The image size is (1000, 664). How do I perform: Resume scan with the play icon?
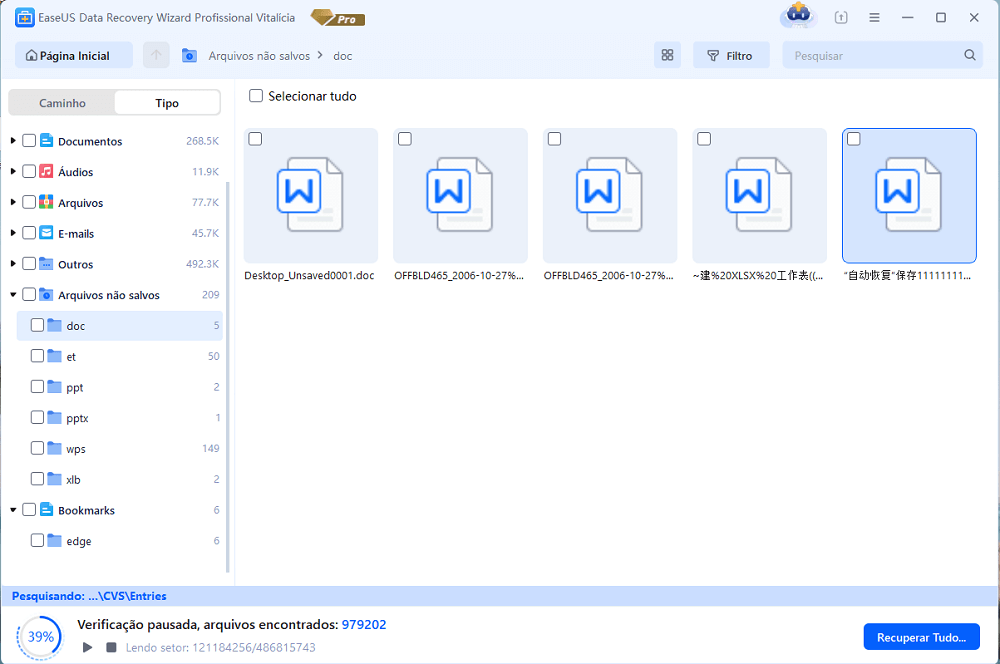tap(87, 647)
